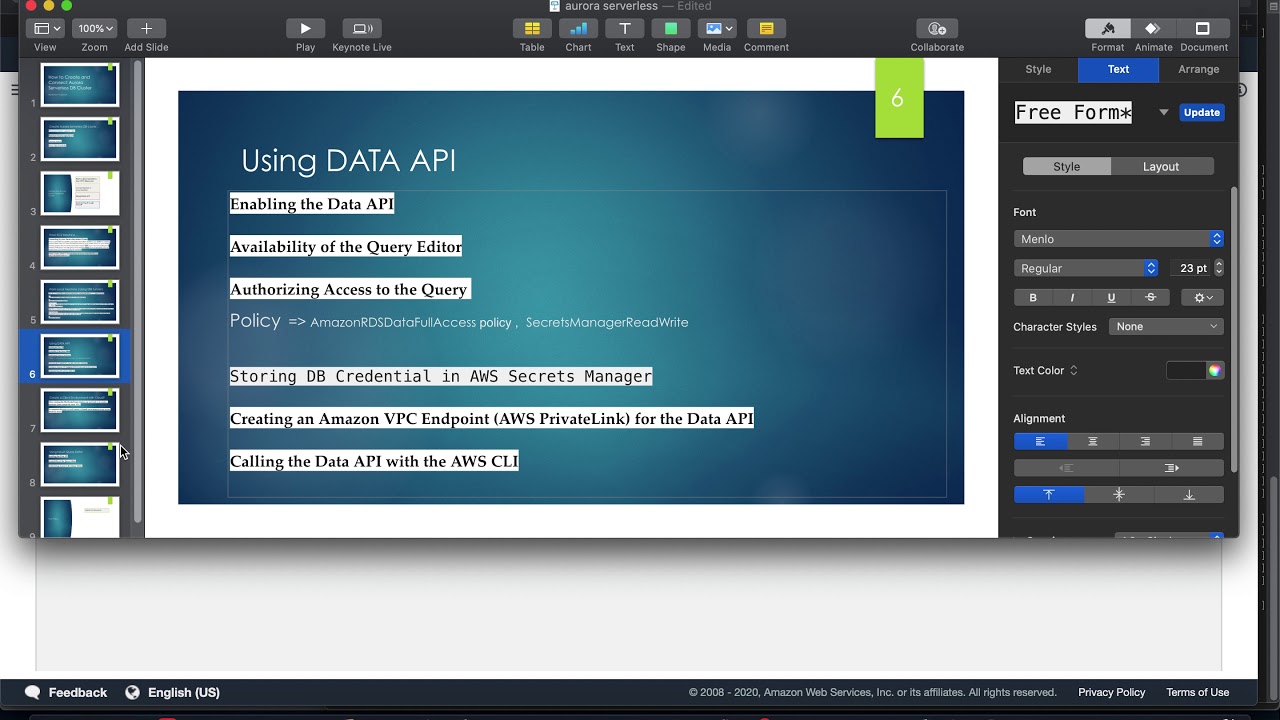Select the Style segment under Text
The width and height of the screenshot is (1280, 720).
click(x=1067, y=167)
